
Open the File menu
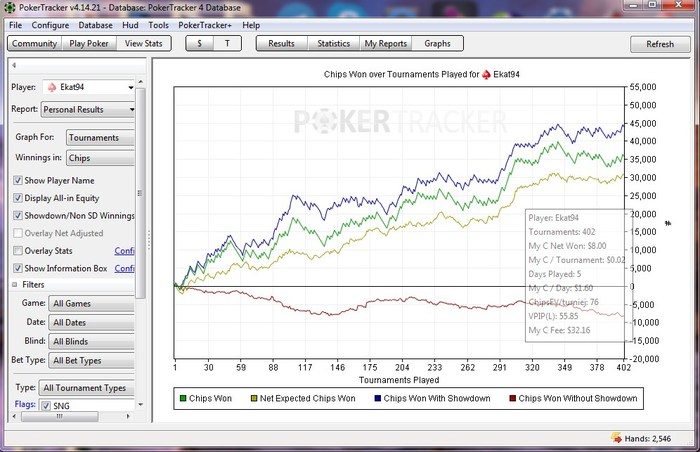click(15, 25)
